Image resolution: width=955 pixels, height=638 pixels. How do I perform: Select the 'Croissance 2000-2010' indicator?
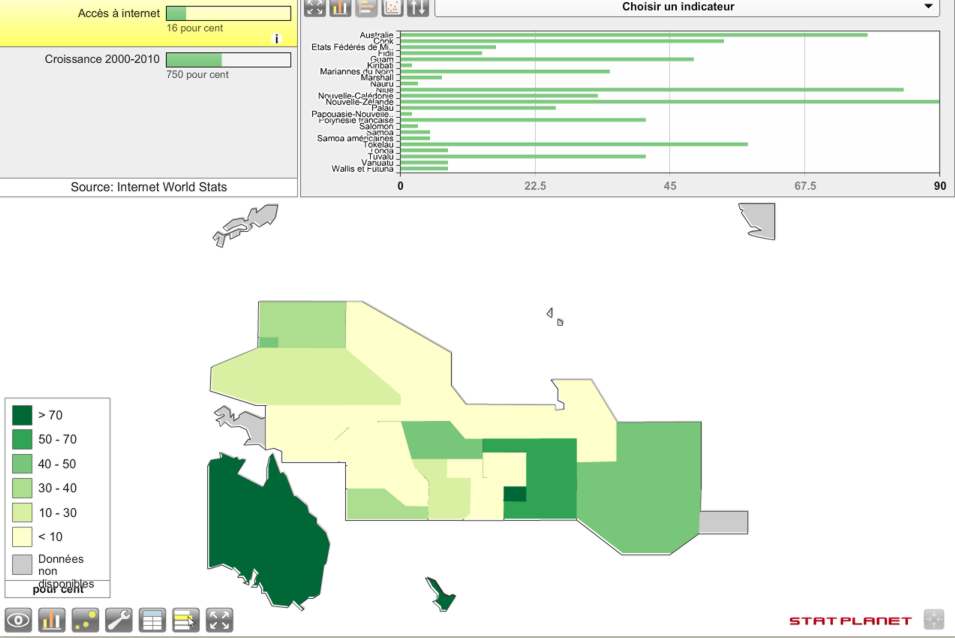click(102, 59)
